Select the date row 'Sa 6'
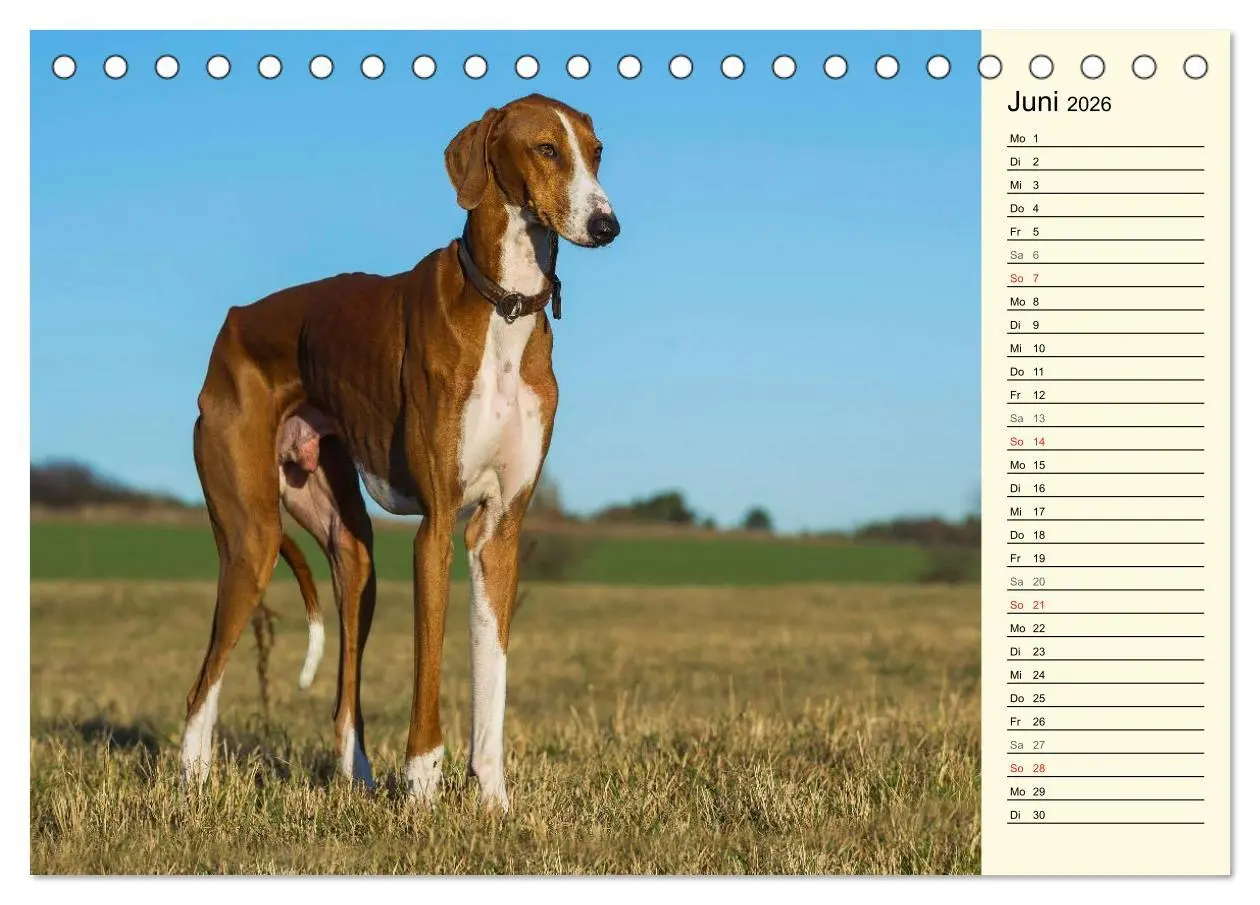1260x905 pixels. 1105,255
